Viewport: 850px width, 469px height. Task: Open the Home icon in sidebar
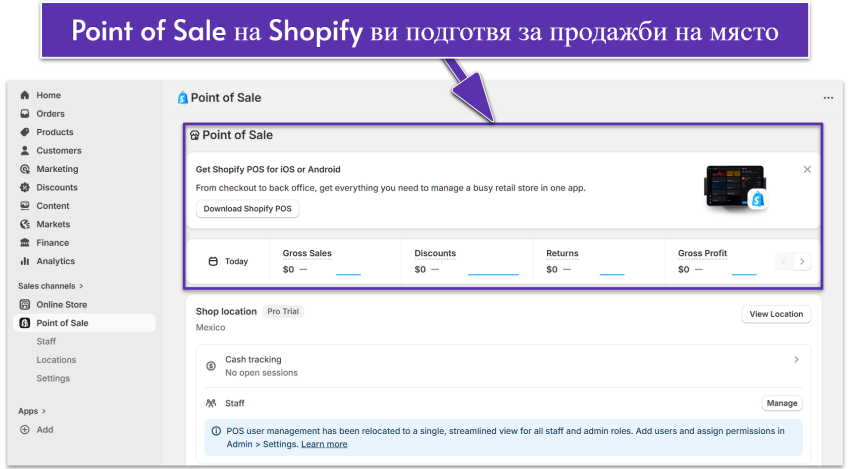(24, 95)
